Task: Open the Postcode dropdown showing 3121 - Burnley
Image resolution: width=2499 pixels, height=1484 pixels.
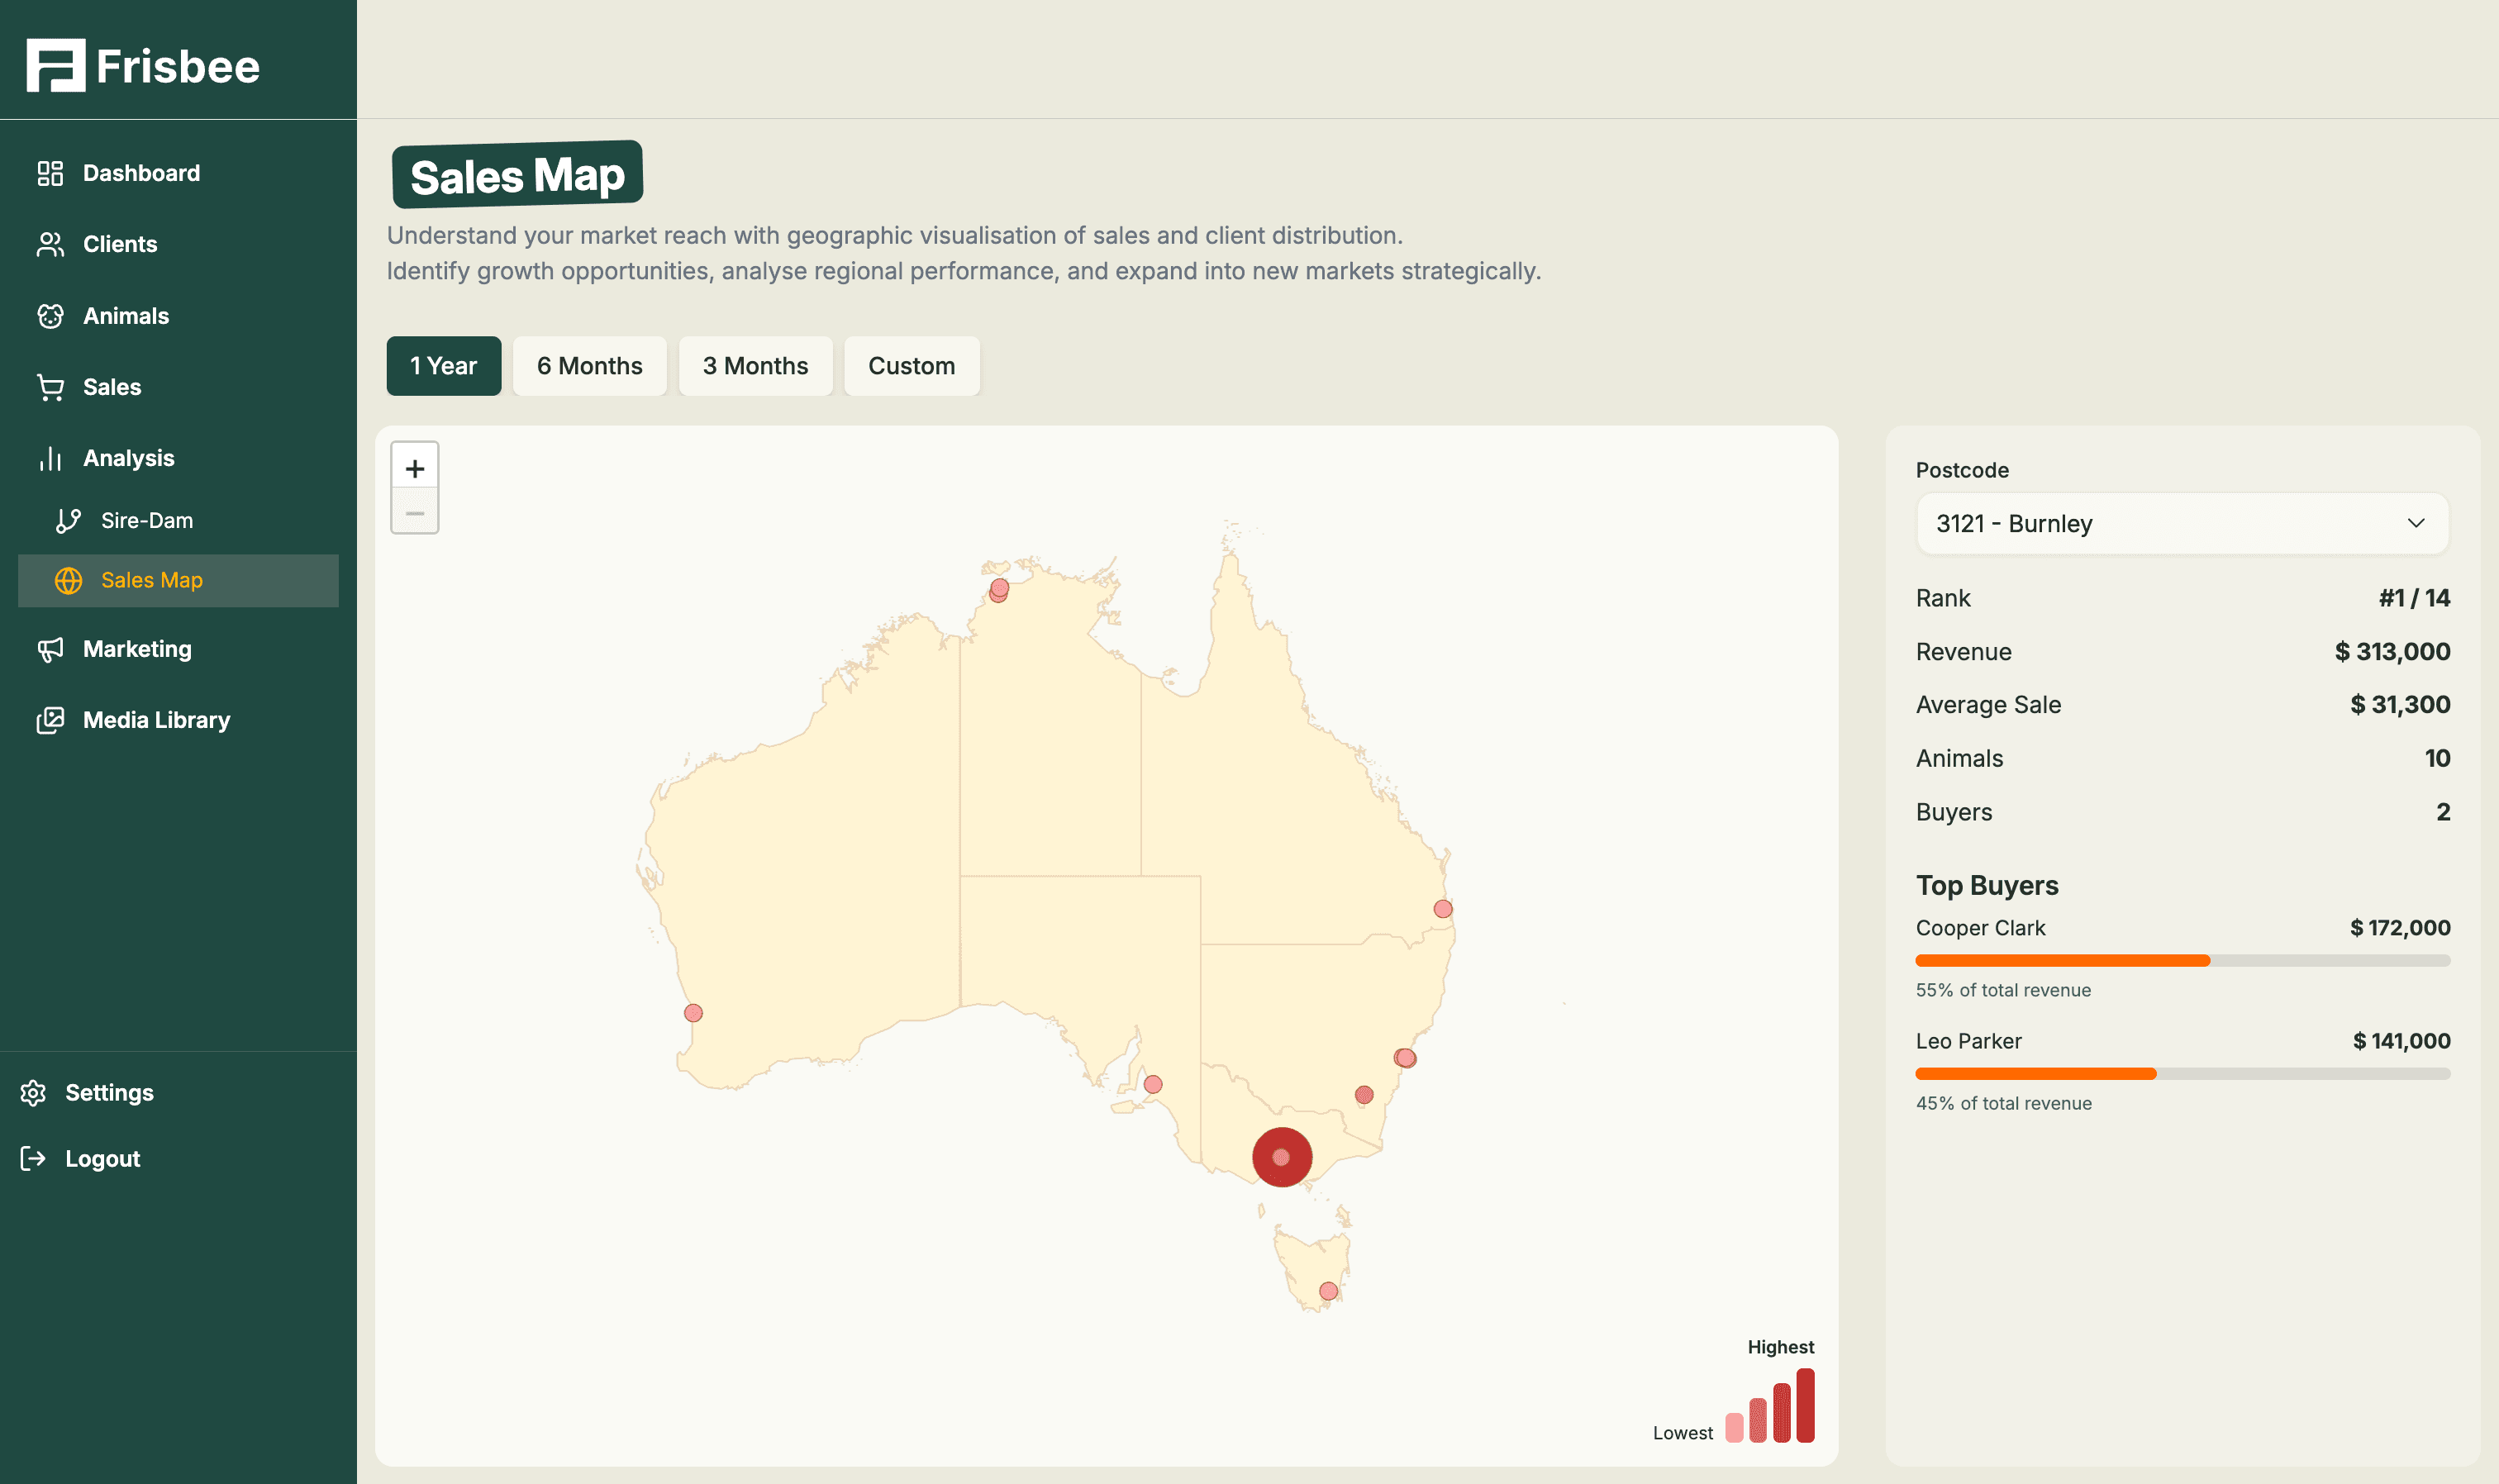Action: pos(2180,523)
